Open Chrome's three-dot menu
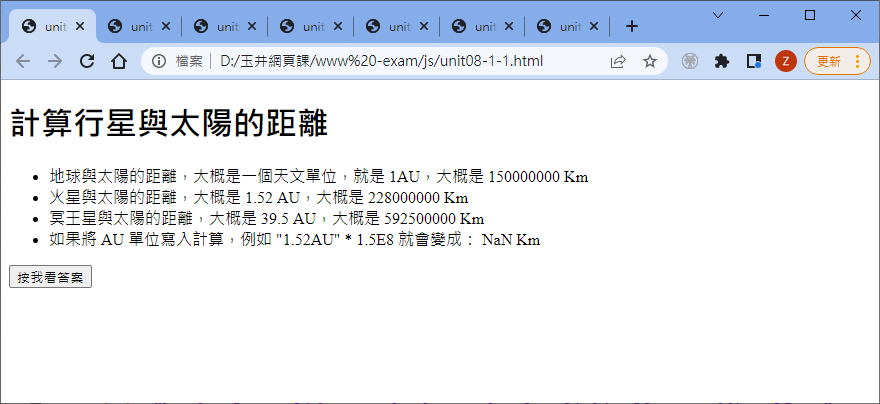 (857, 61)
